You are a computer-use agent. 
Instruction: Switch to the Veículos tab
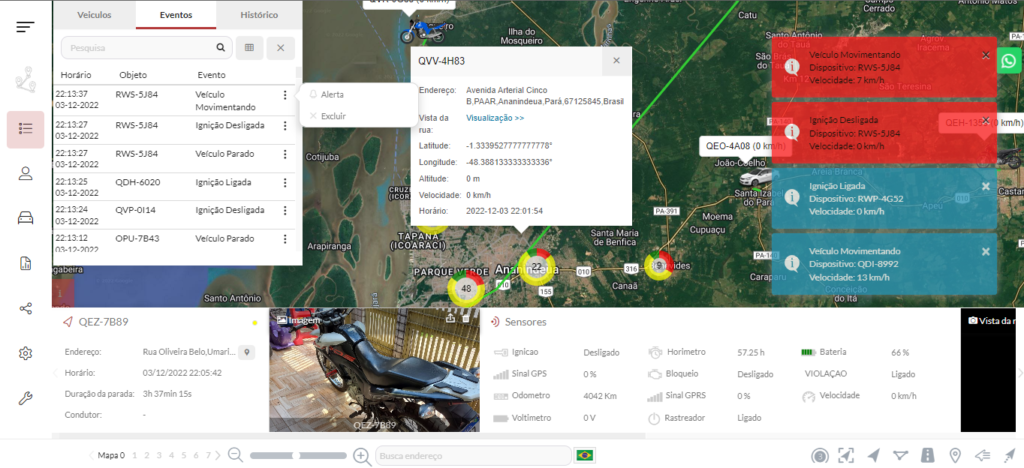(94, 15)
